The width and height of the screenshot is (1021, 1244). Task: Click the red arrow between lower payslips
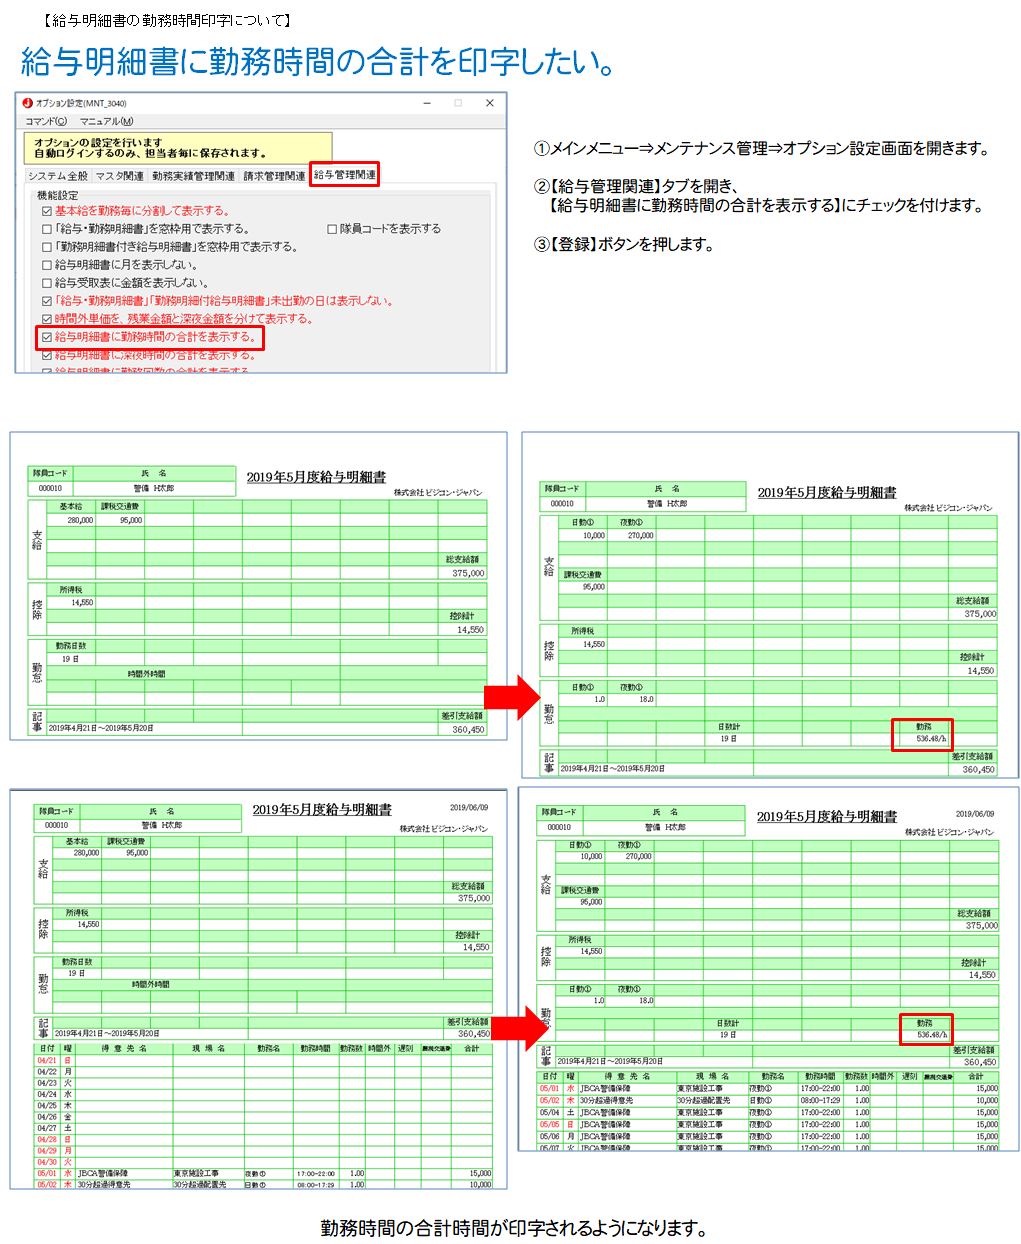click(x=519, y=1028)
